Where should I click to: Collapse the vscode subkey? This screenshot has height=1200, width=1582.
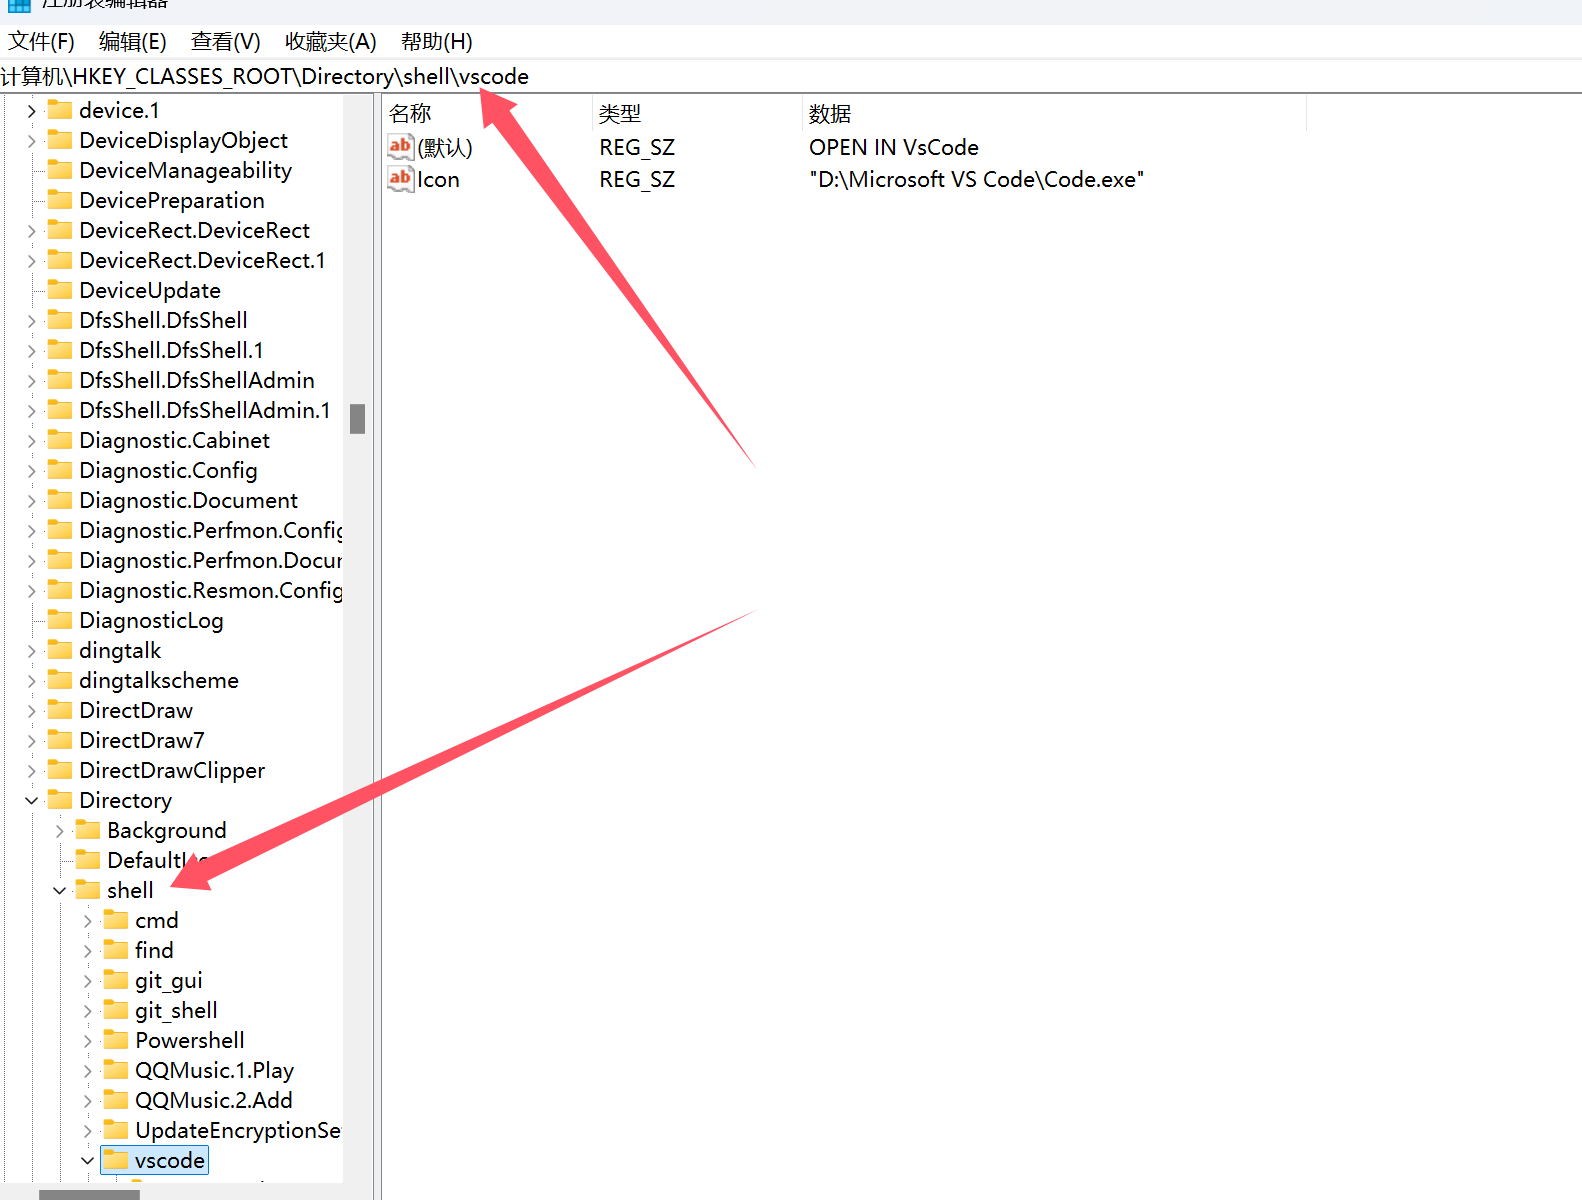(x=87, y=1161)
